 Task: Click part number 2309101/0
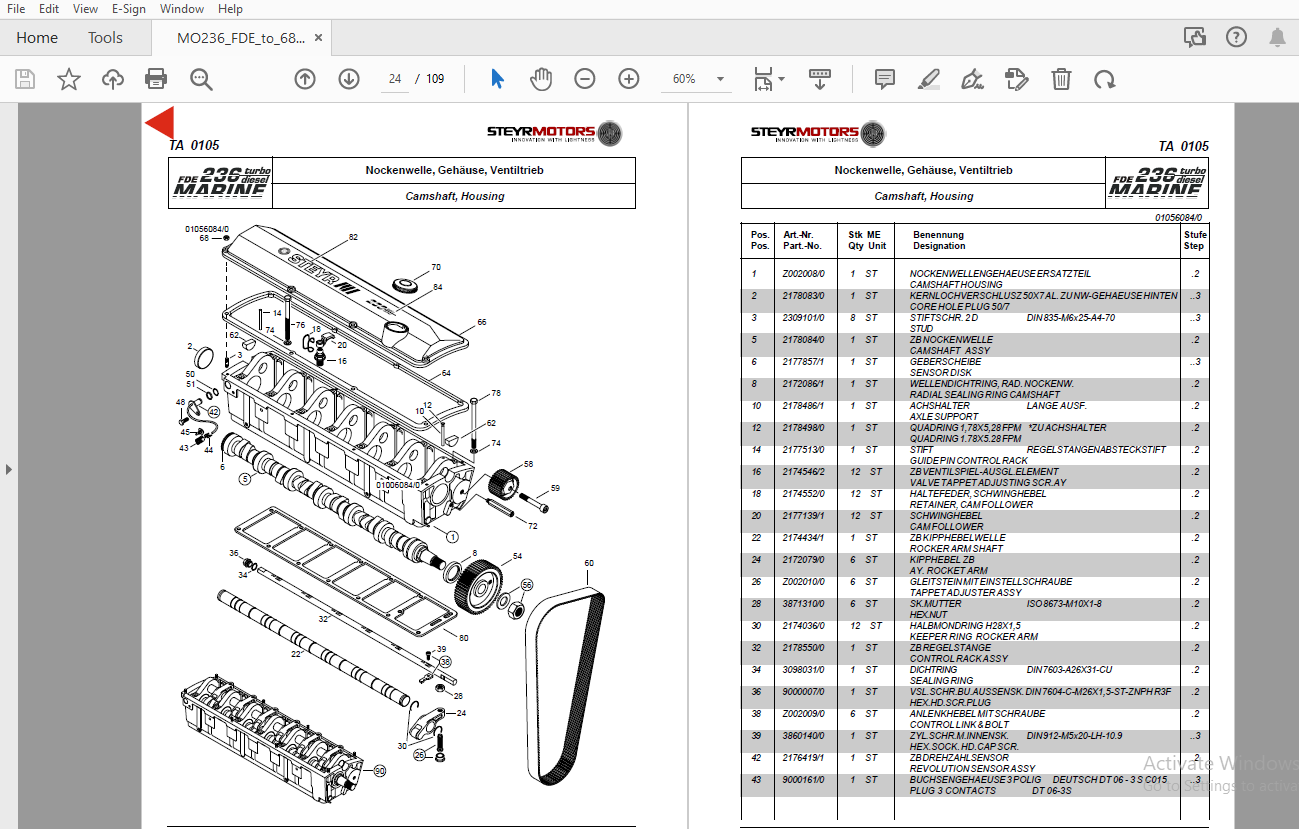click(803, 317)
